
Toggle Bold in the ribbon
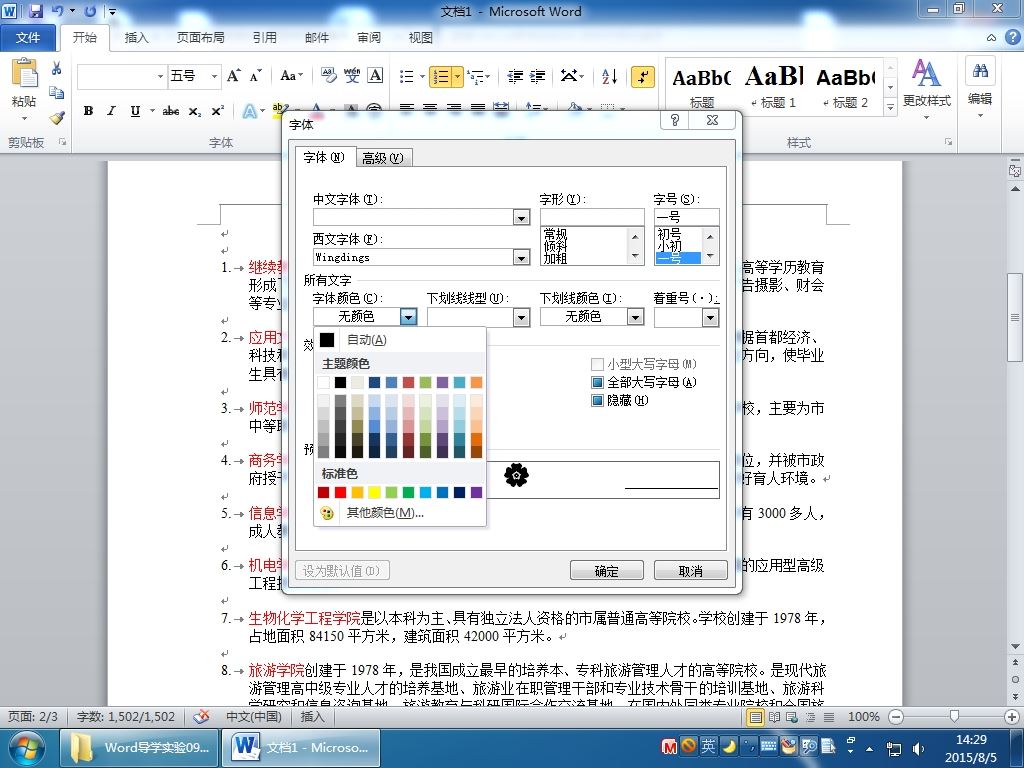88,111
